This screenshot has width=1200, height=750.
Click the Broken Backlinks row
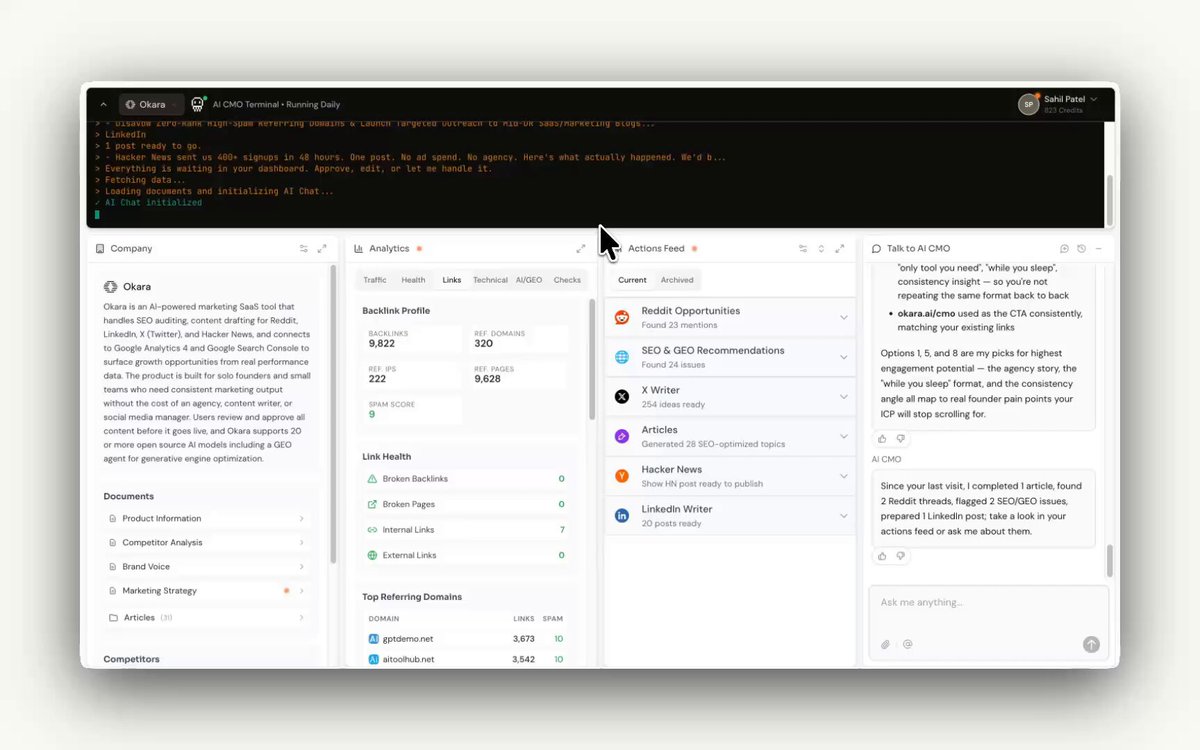point(466,479)
